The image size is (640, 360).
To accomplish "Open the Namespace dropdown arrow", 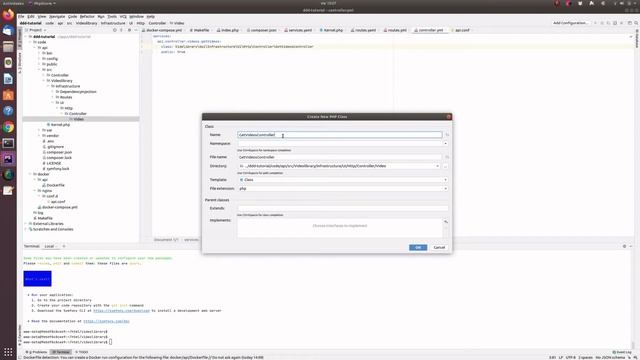I will pos(445,144).
